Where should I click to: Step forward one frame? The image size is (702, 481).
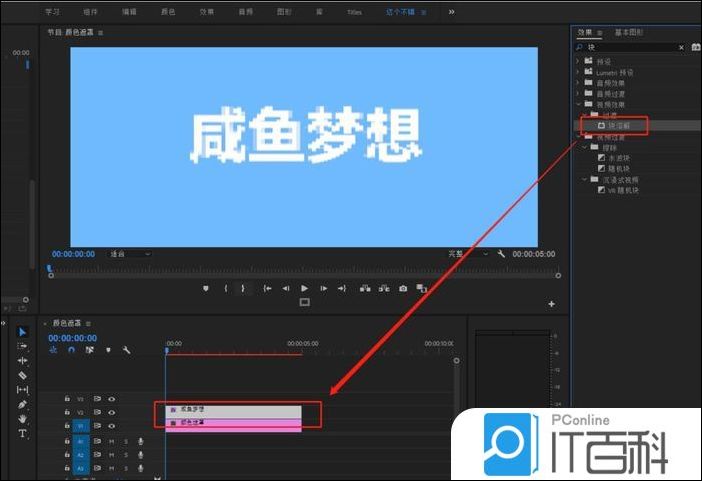coord(323,288)
